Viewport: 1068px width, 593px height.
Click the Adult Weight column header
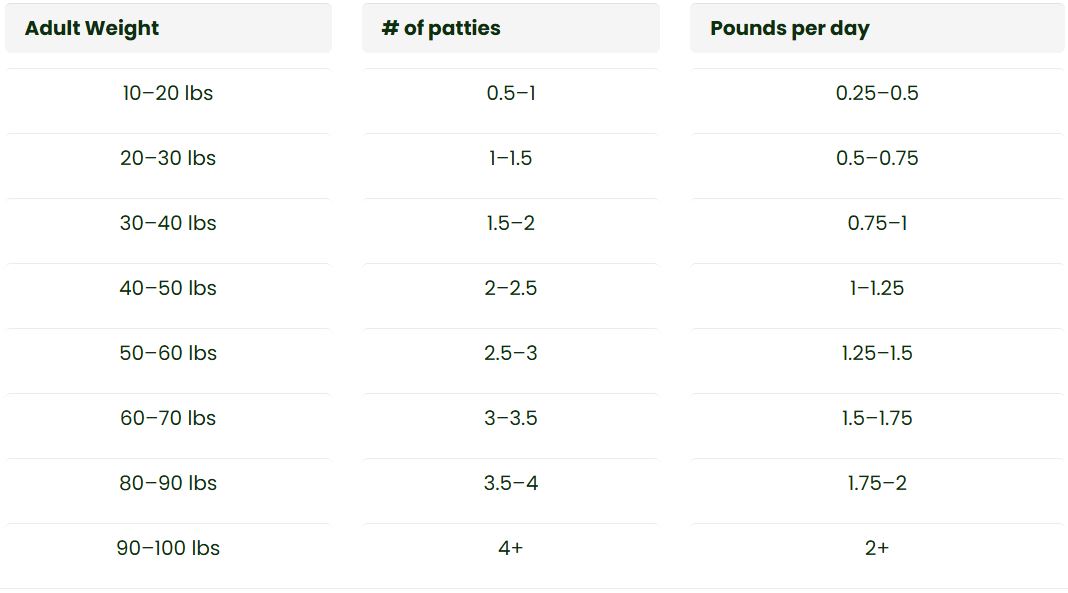pos(92,28)
